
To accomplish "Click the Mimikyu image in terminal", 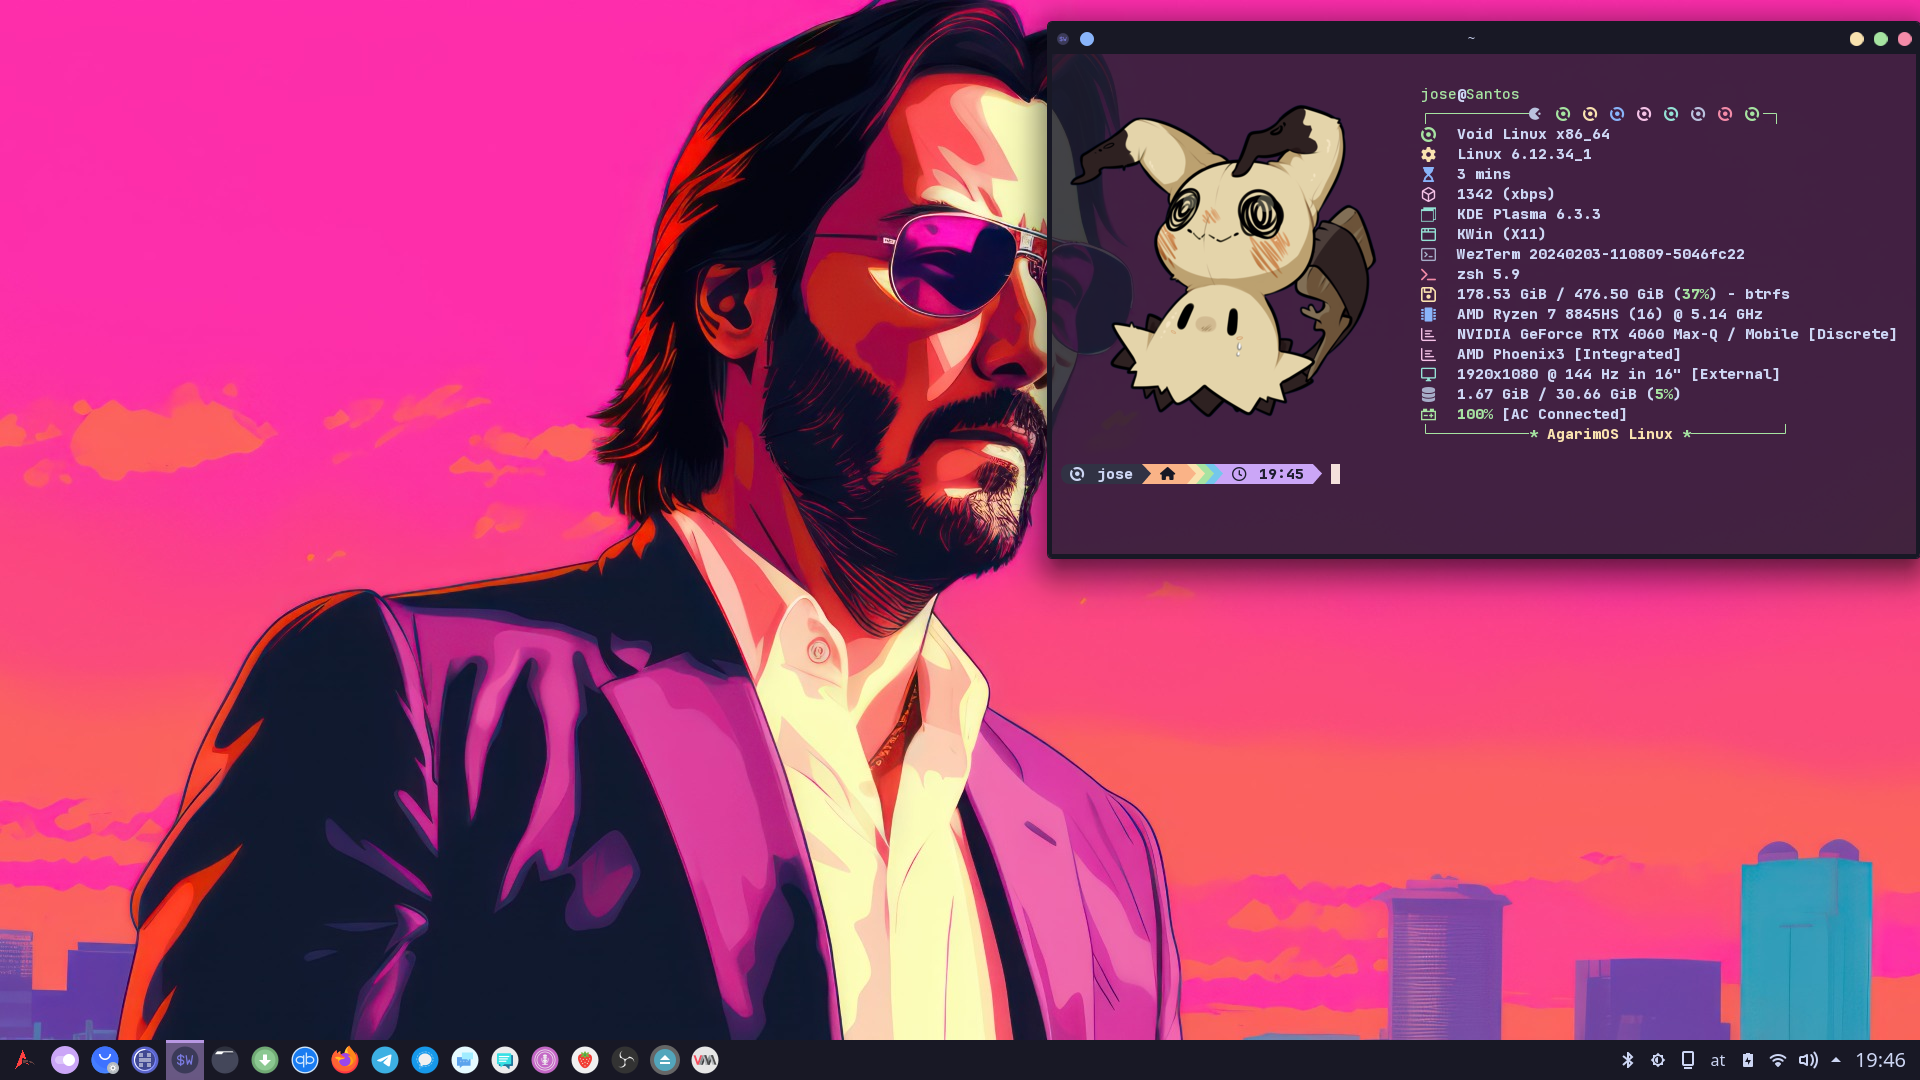I will click(x=1222, y=262).
